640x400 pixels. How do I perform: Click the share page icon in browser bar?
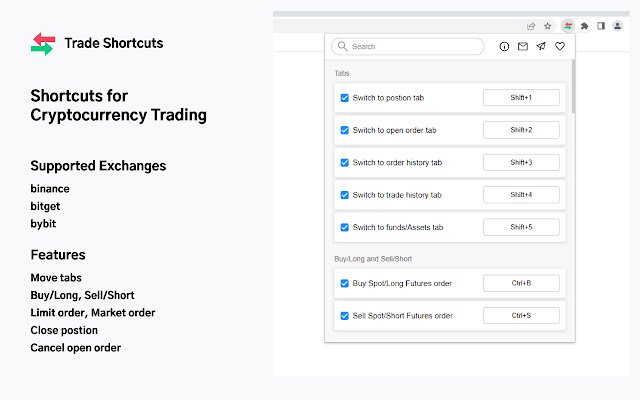coord(531,27)
